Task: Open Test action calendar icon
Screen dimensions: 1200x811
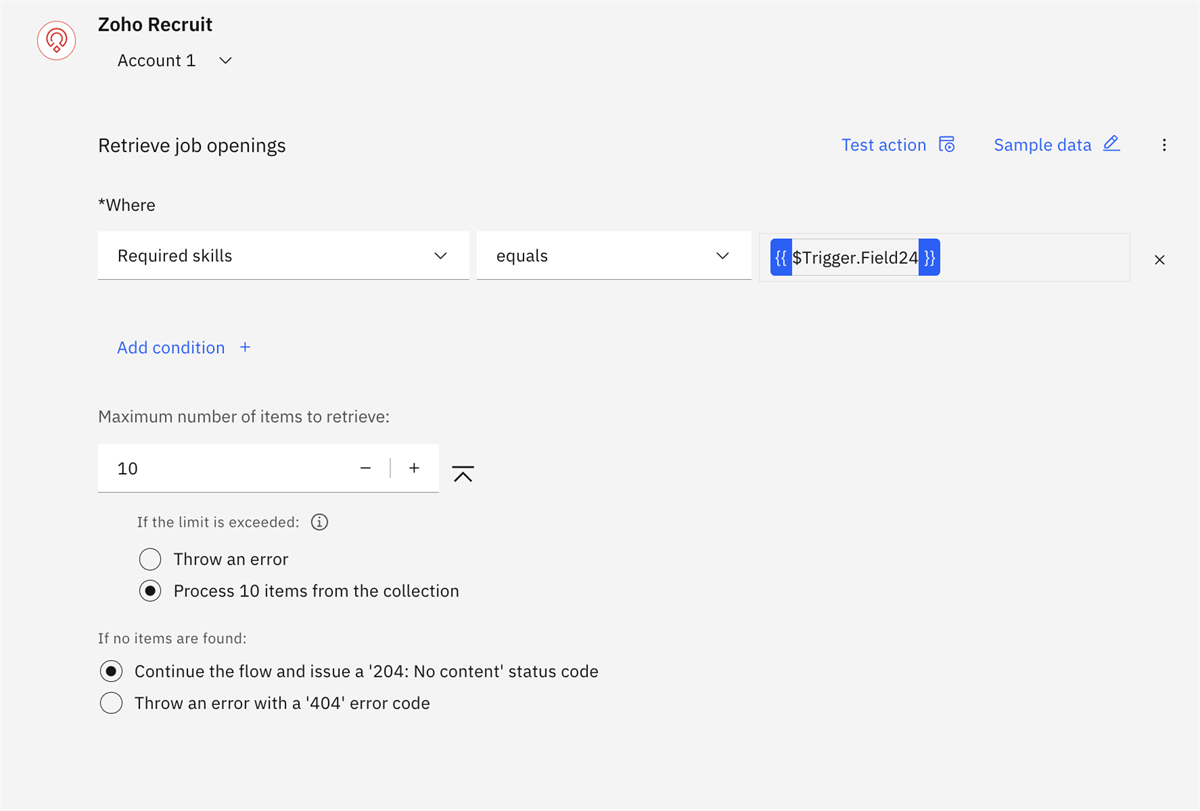Action: [947, 145]
